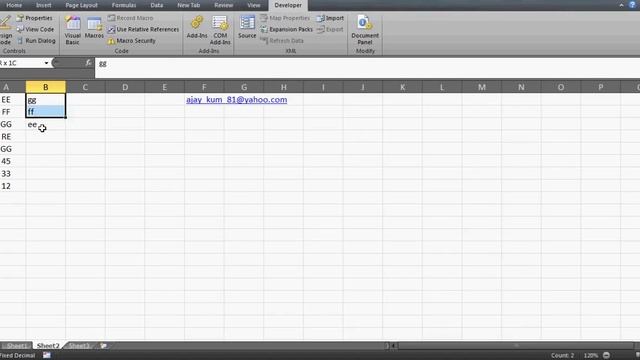Toggle Use Relative References

tap(143, 29)
